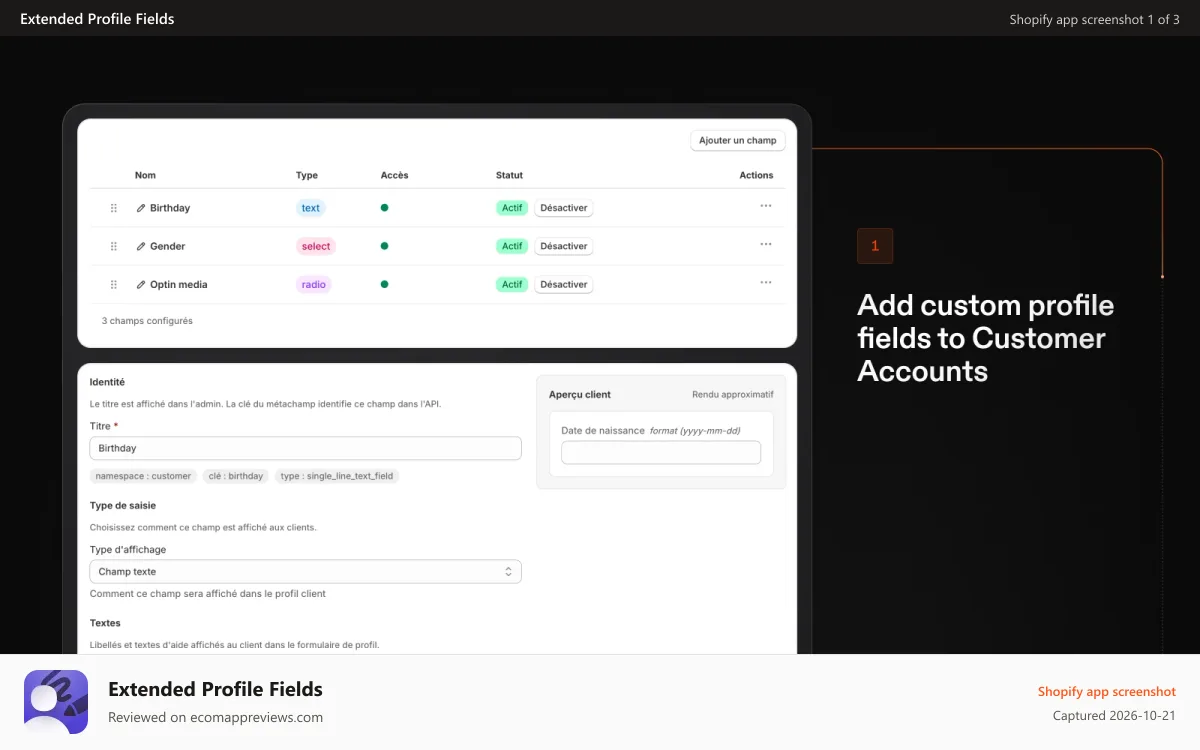This screenshot has height=750, width=1200.
Task: Open the Type d'affichage dropdown showing Champ texte
Action: [305, 572]
